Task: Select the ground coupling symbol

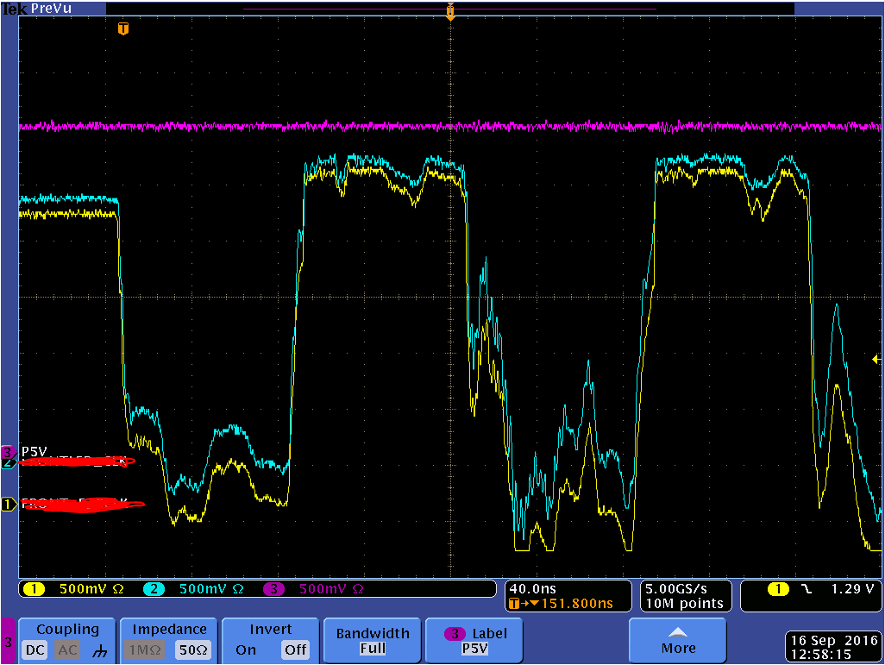Action: pos(100,650)
